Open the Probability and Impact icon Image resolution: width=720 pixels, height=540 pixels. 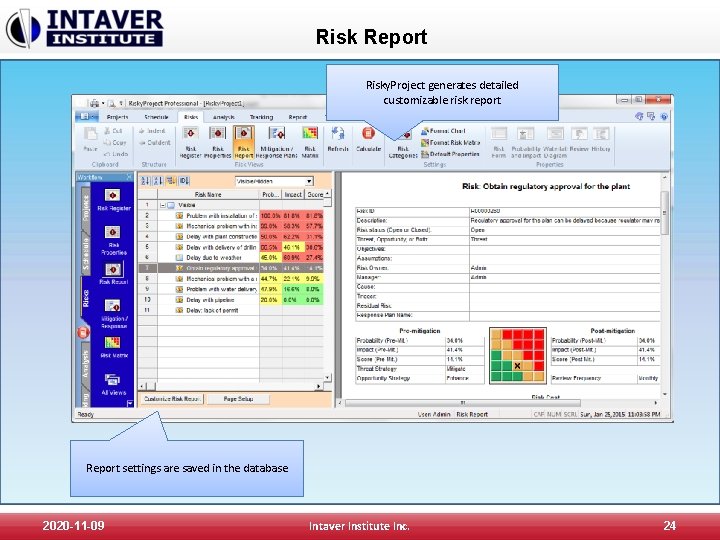pyautogui.click(x=526, y=142)
